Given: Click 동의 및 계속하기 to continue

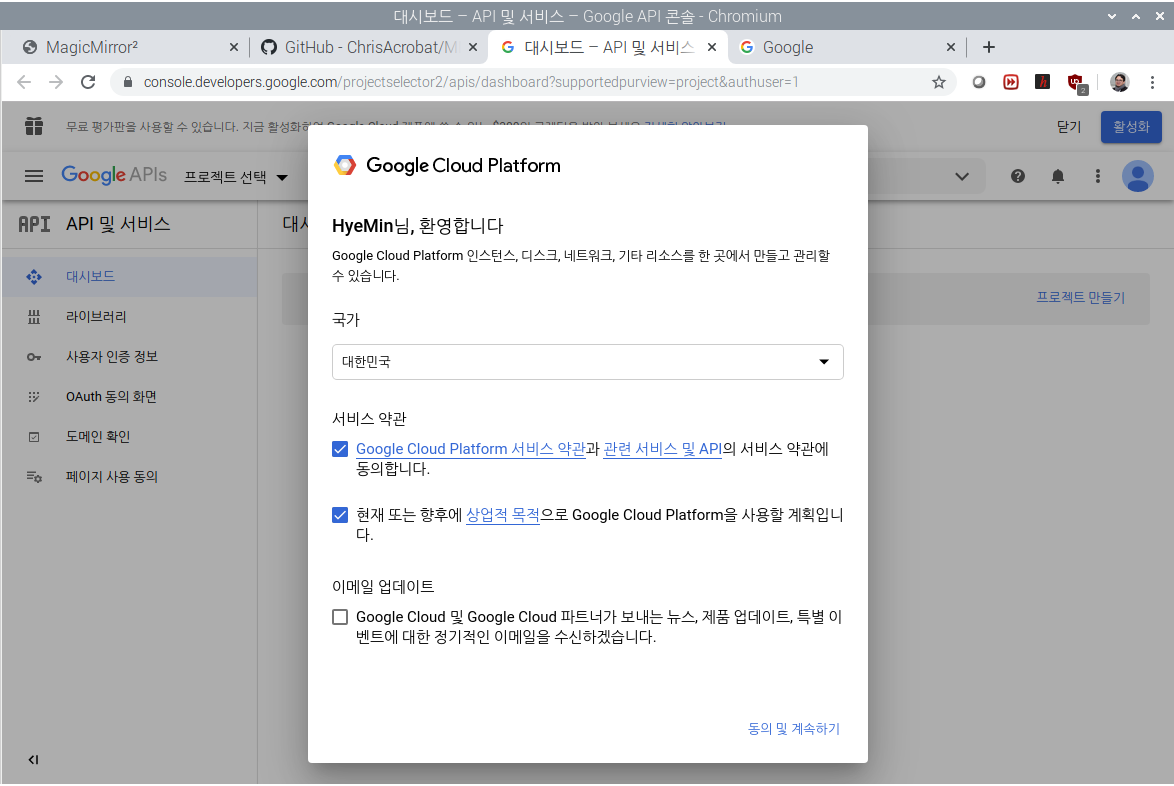Looking at the screenshot, I should 794,729.
